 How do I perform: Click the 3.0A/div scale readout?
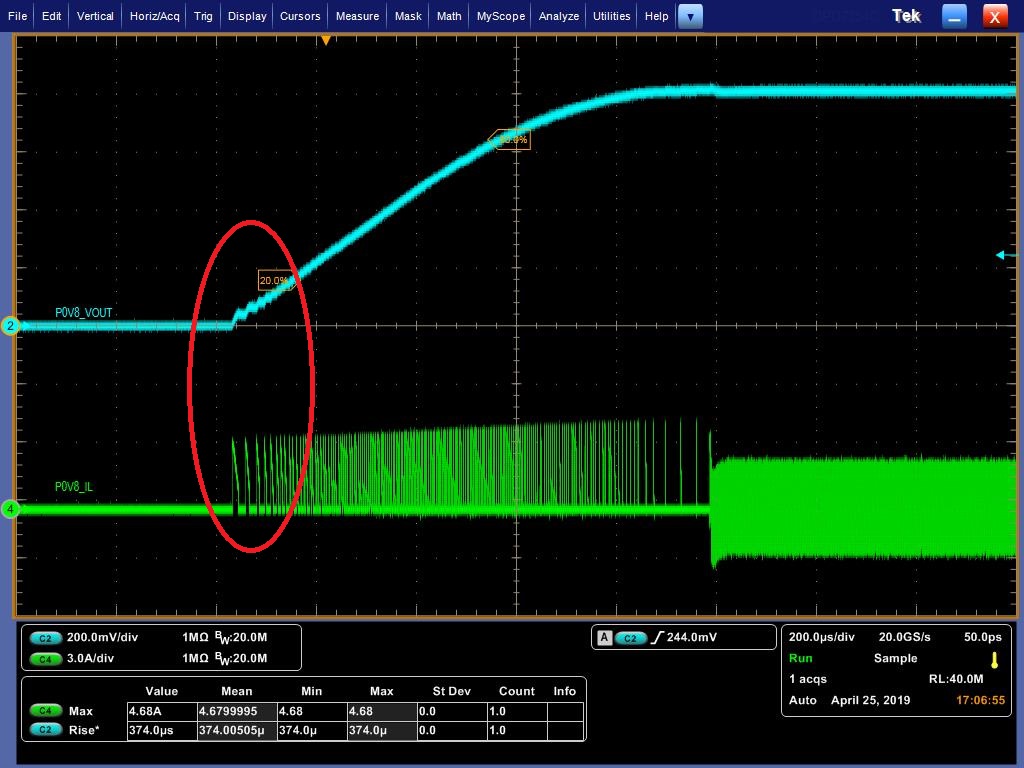click(x=90, y=658)
